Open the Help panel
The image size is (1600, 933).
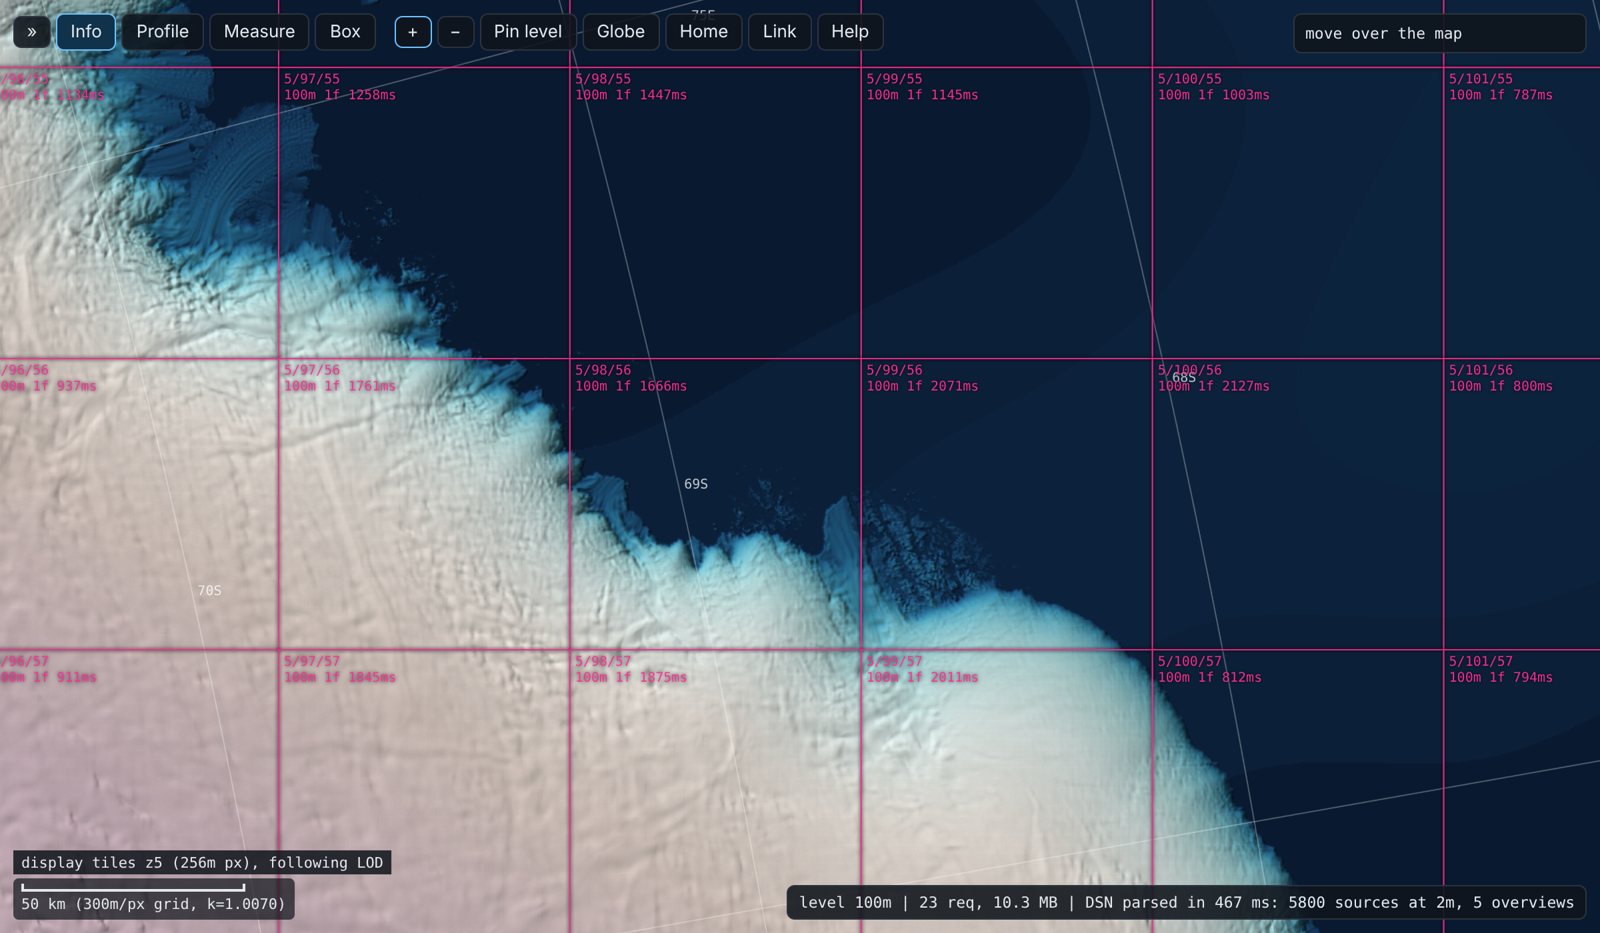pyautogui.click(x=850, y=32)
